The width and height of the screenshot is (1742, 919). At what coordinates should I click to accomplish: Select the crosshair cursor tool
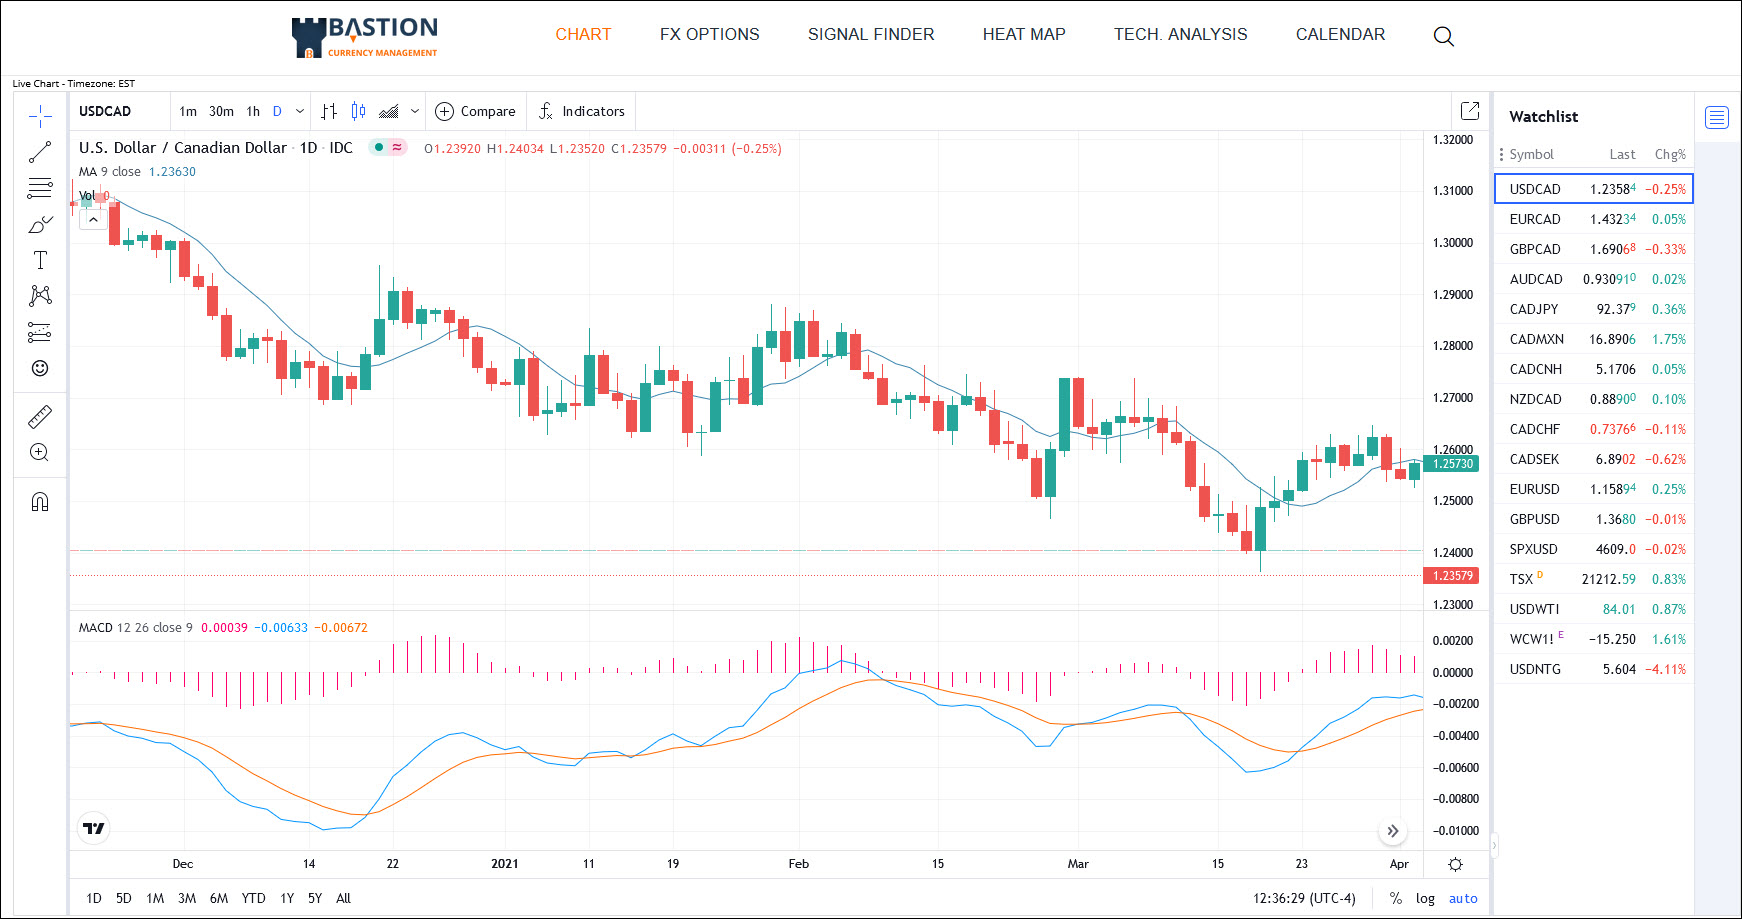40,117
